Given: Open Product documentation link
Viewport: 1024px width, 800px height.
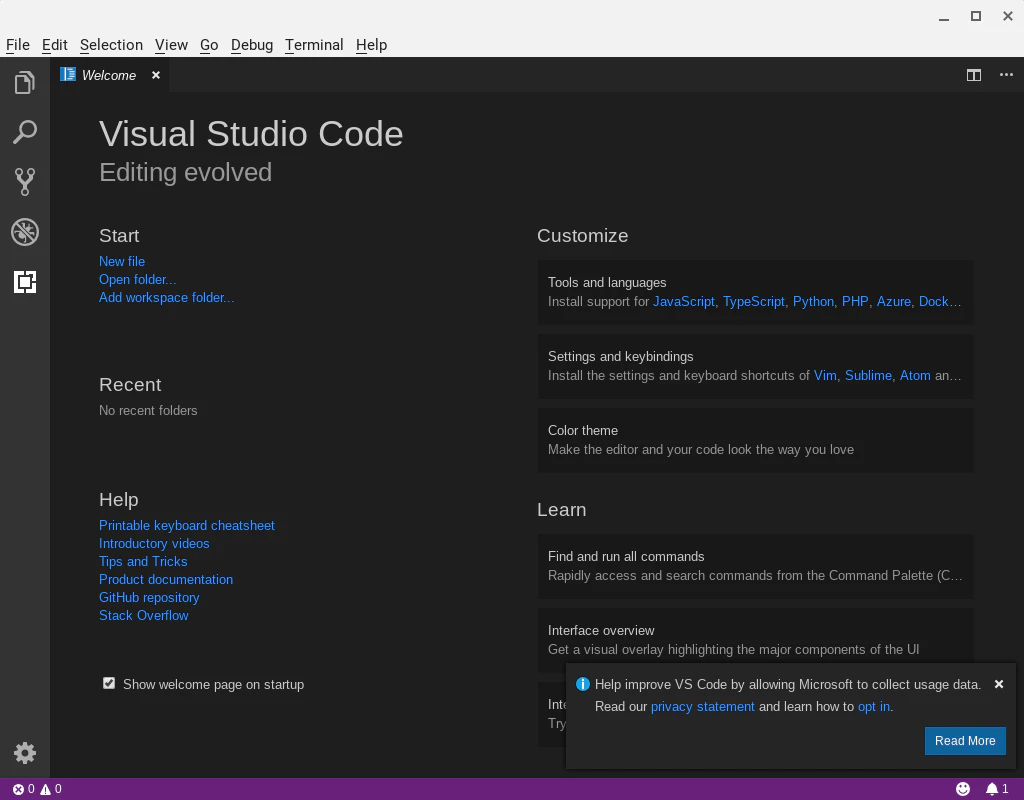Looking at the screenshot, I should coord(166,579).
